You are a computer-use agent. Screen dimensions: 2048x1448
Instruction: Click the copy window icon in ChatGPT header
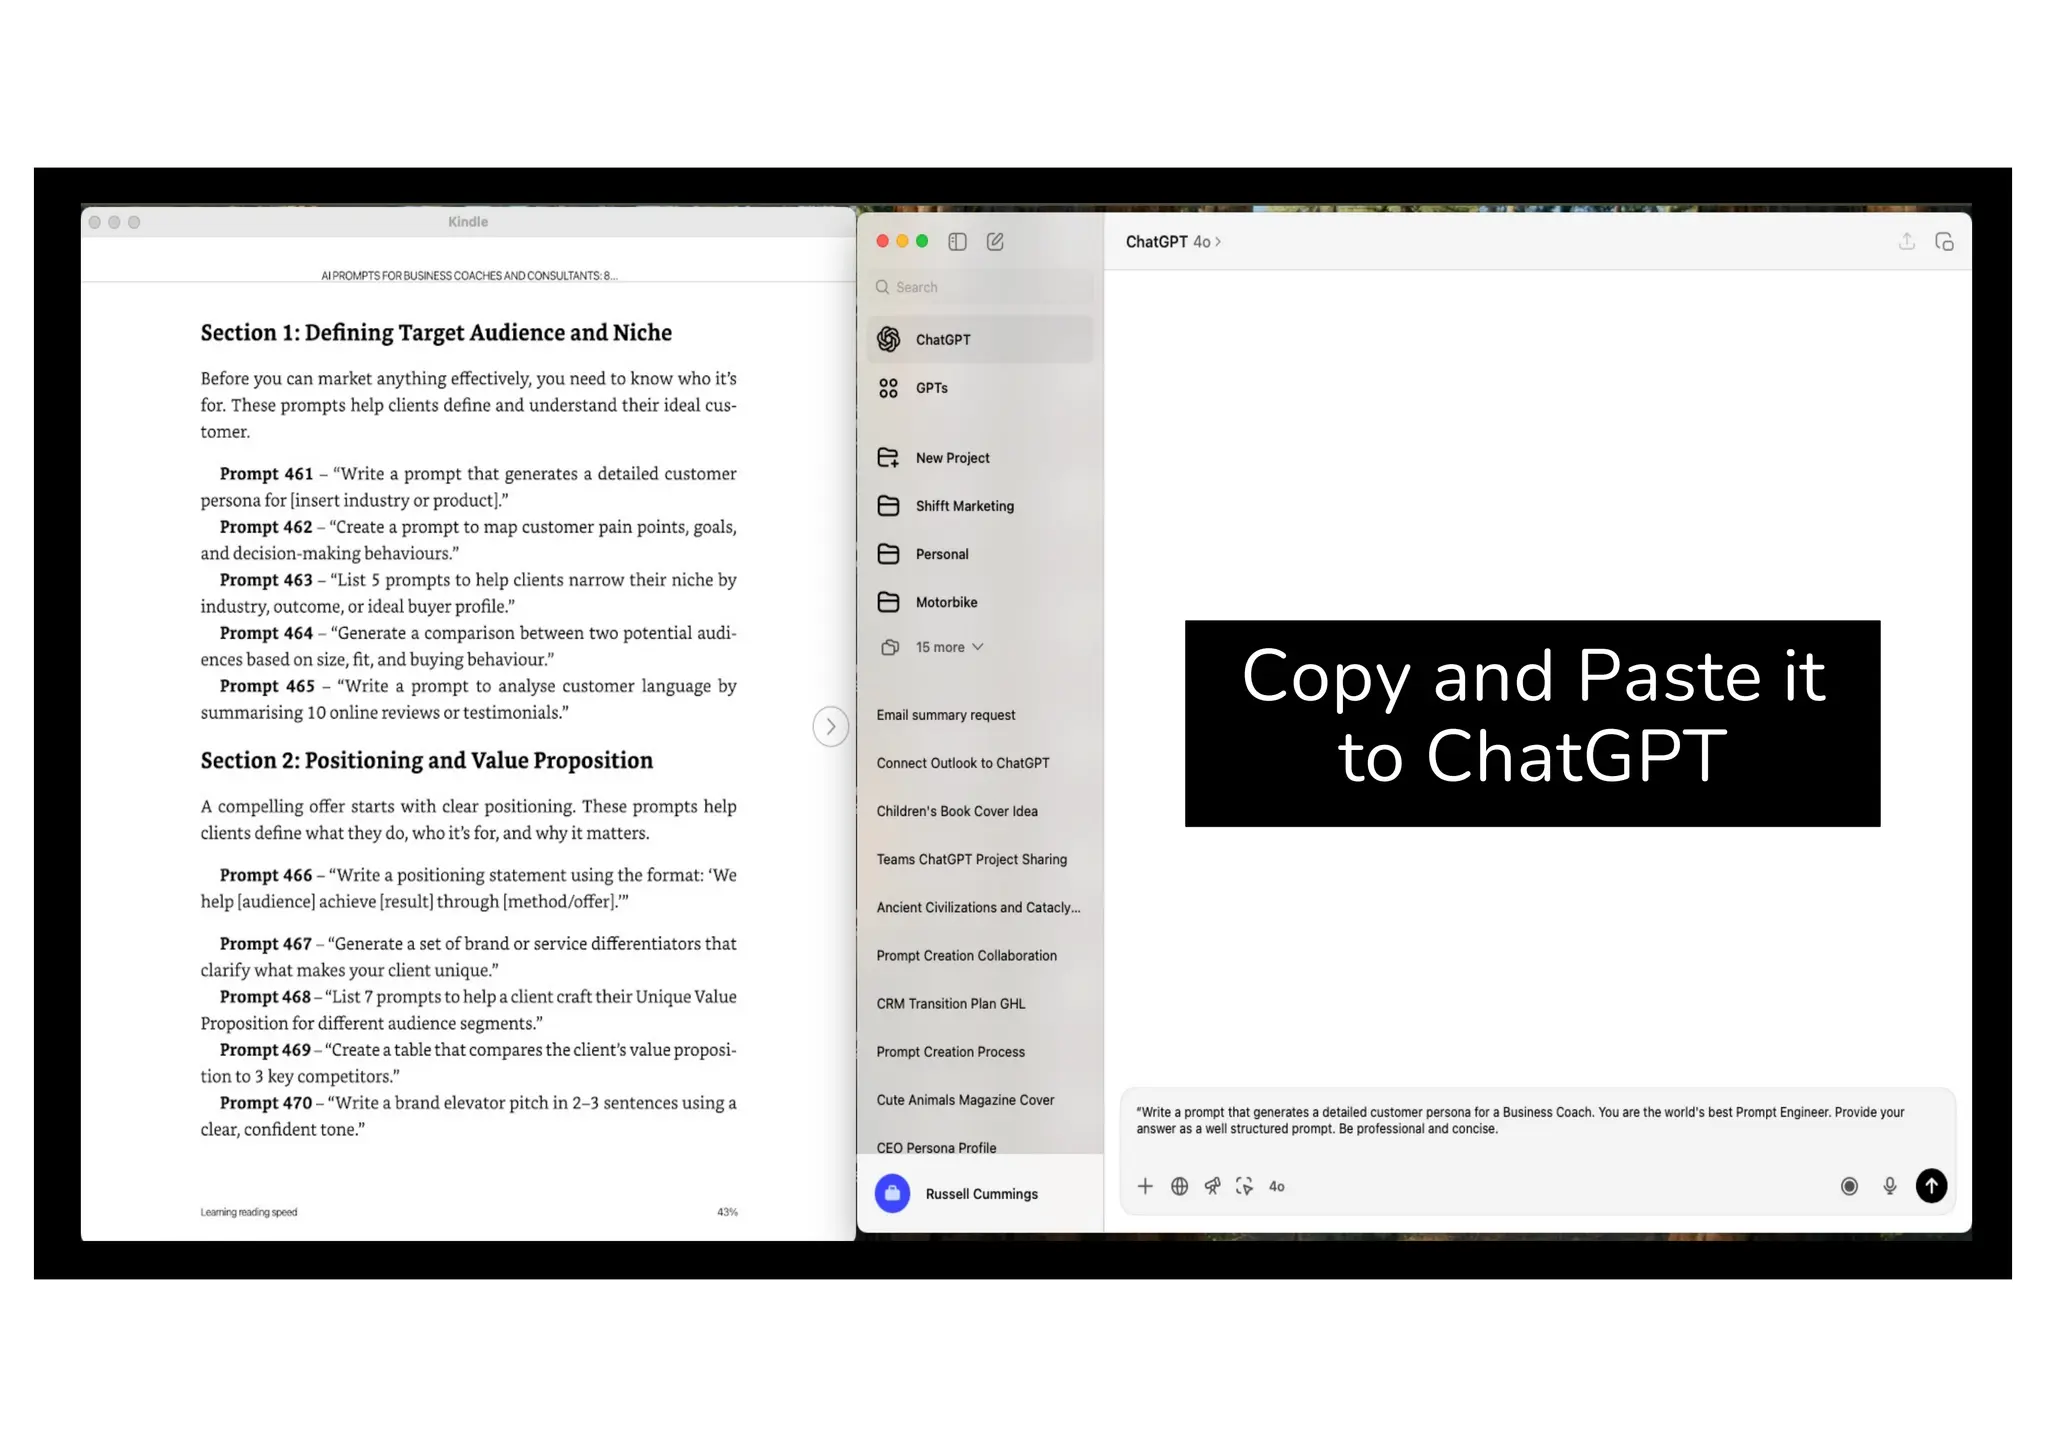click(x=1944, y=241)
